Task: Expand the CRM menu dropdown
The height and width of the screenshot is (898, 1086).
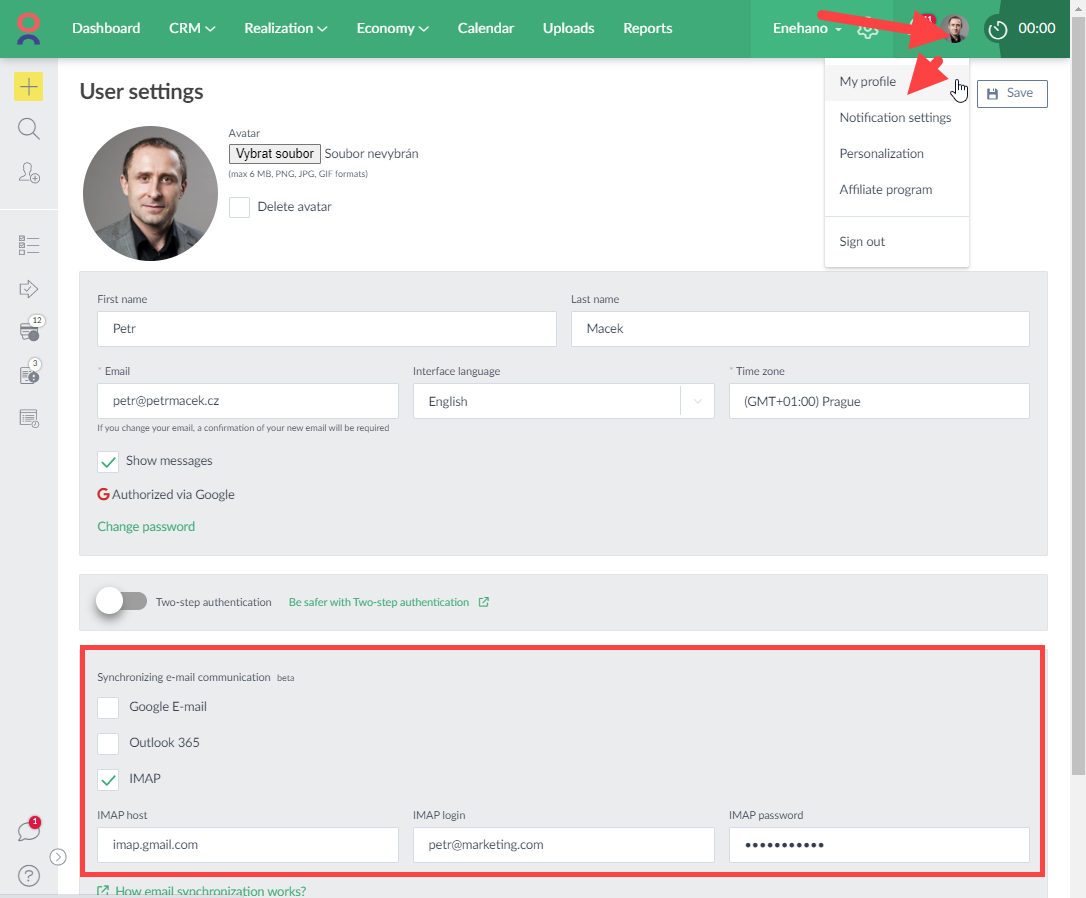Action: pos(191,28)
